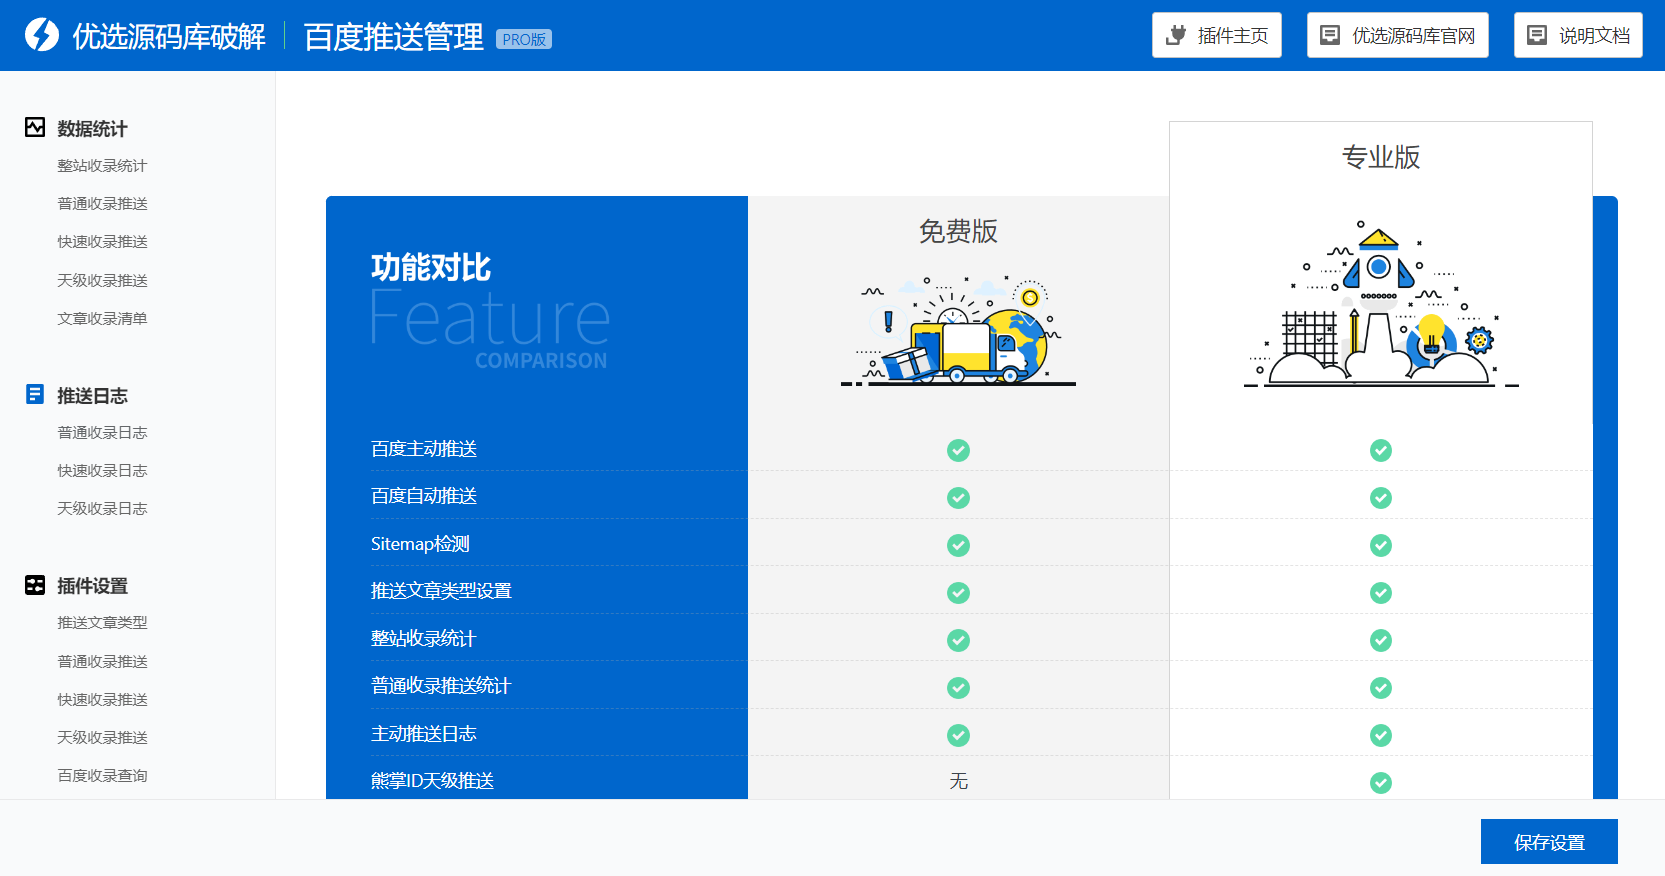The width and height of the screenshot is (1665, 876).
Task: Click free version checkmark for 百度主动推送
Action: pos(958,450)
